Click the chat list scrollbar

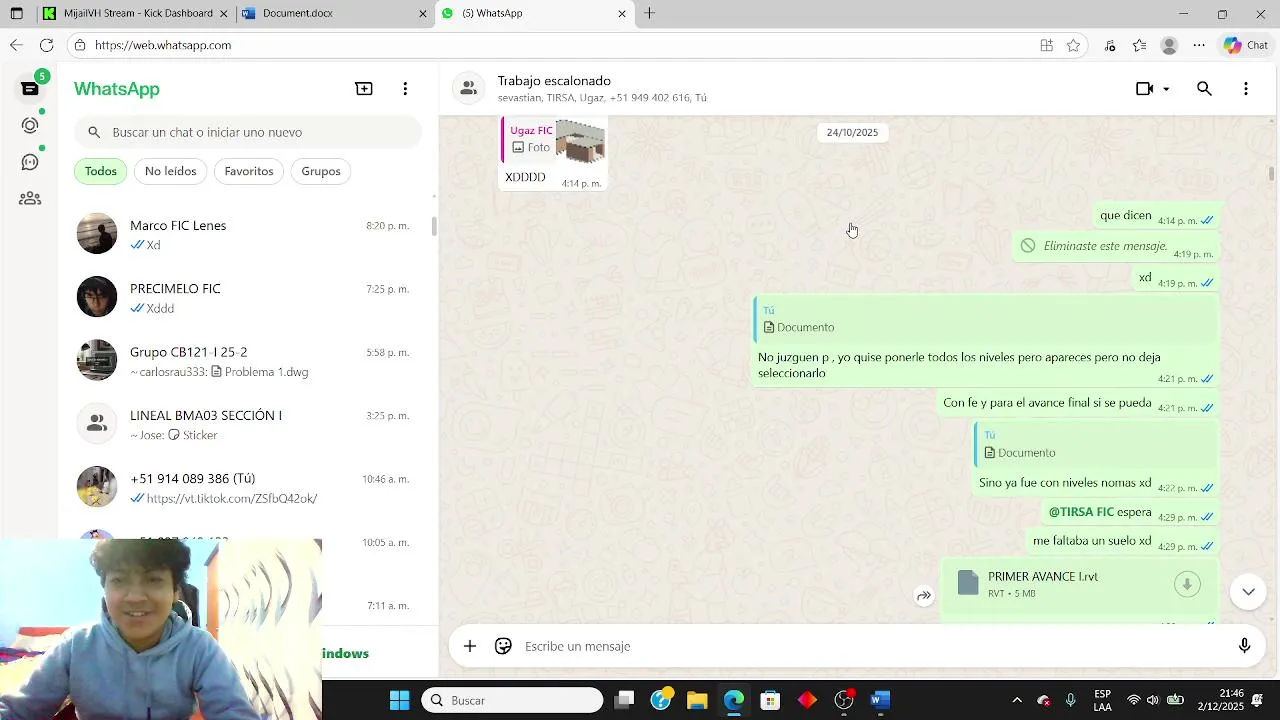click(434, 226)
